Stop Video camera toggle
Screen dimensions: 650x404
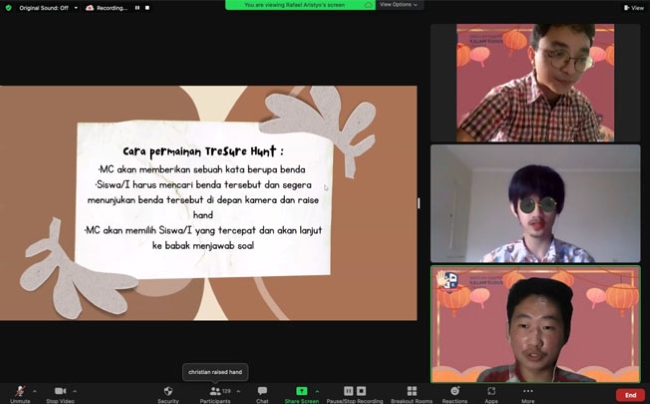(x=60, y=392)
